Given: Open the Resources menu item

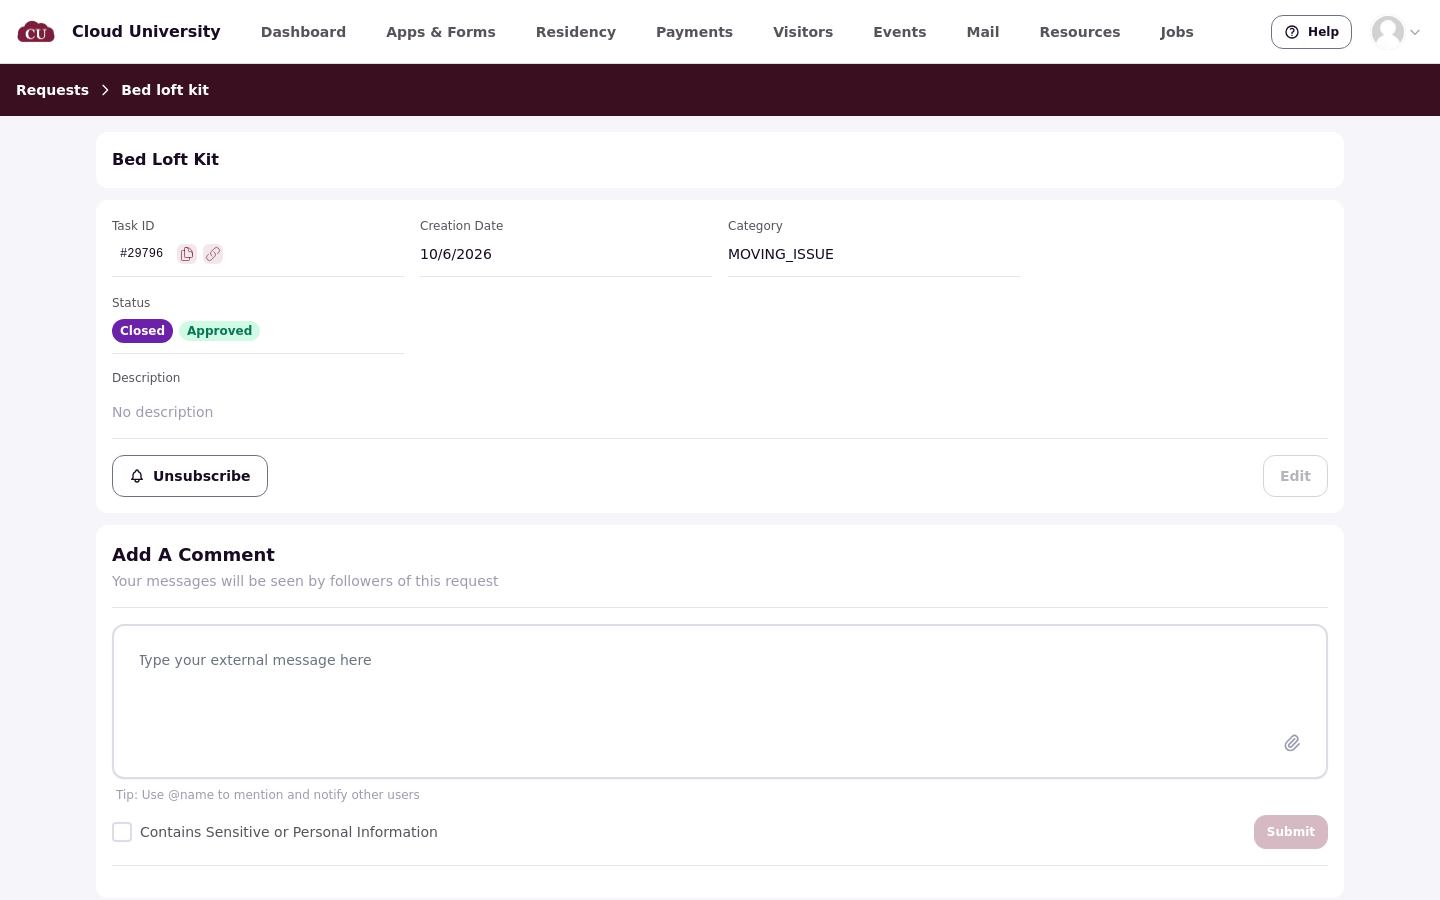Looking at the screenshot, I should 1080,32.
